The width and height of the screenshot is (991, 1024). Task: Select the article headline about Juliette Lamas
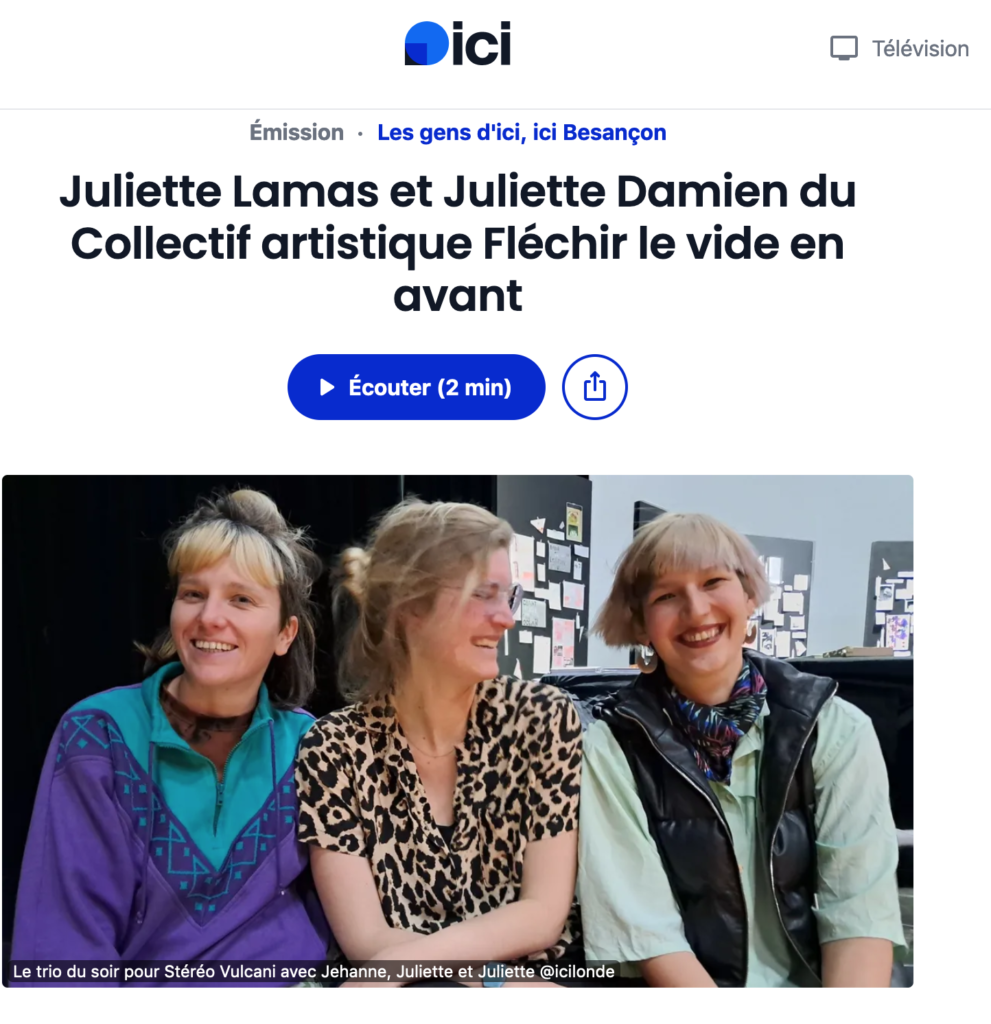point(457,243)
